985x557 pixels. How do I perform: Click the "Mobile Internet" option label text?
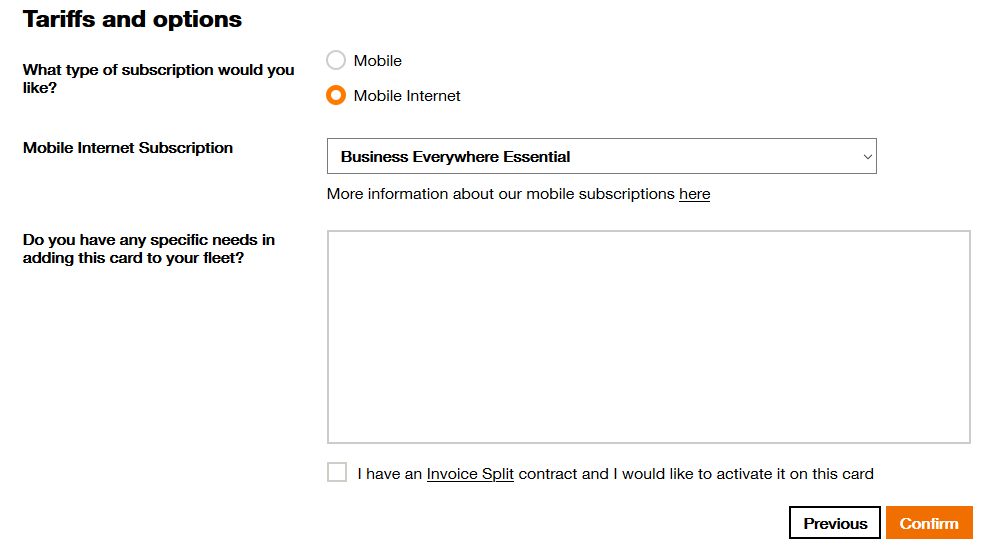point(407,96)
